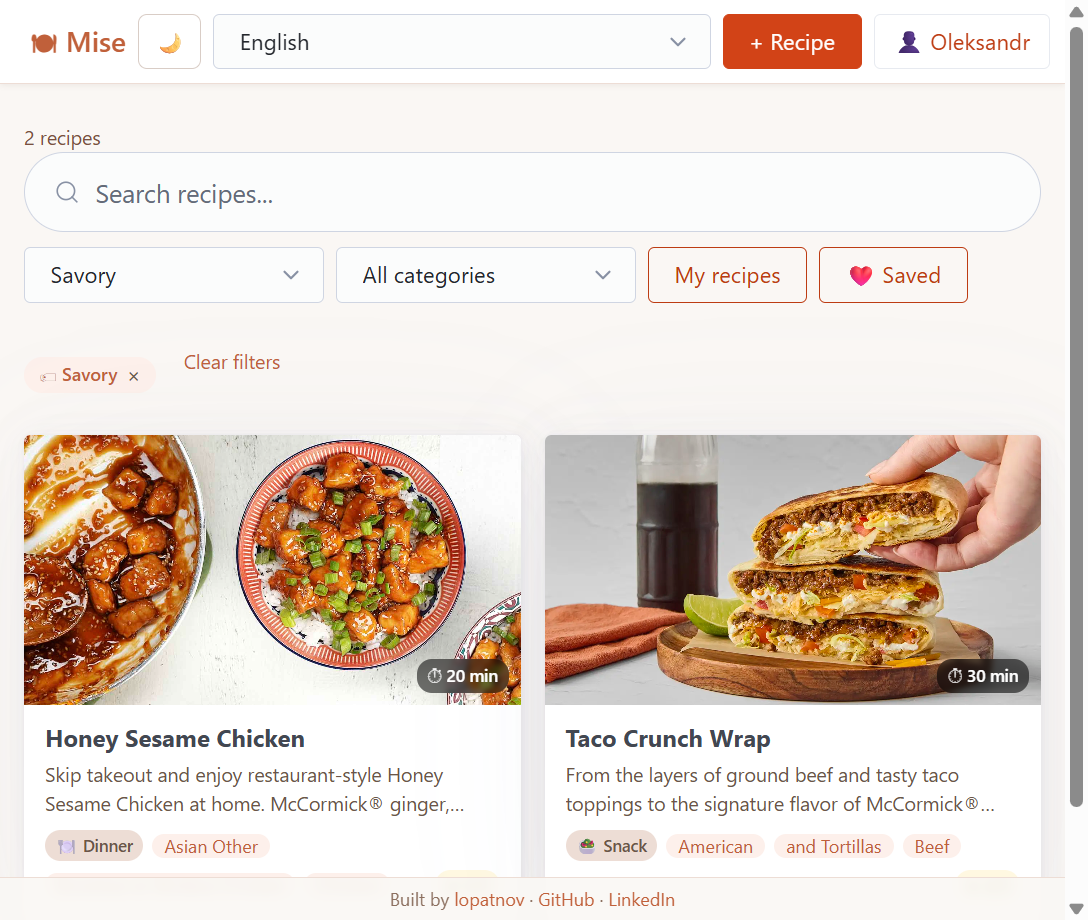Expand the Savory tag dropdown

coord(173,275)
